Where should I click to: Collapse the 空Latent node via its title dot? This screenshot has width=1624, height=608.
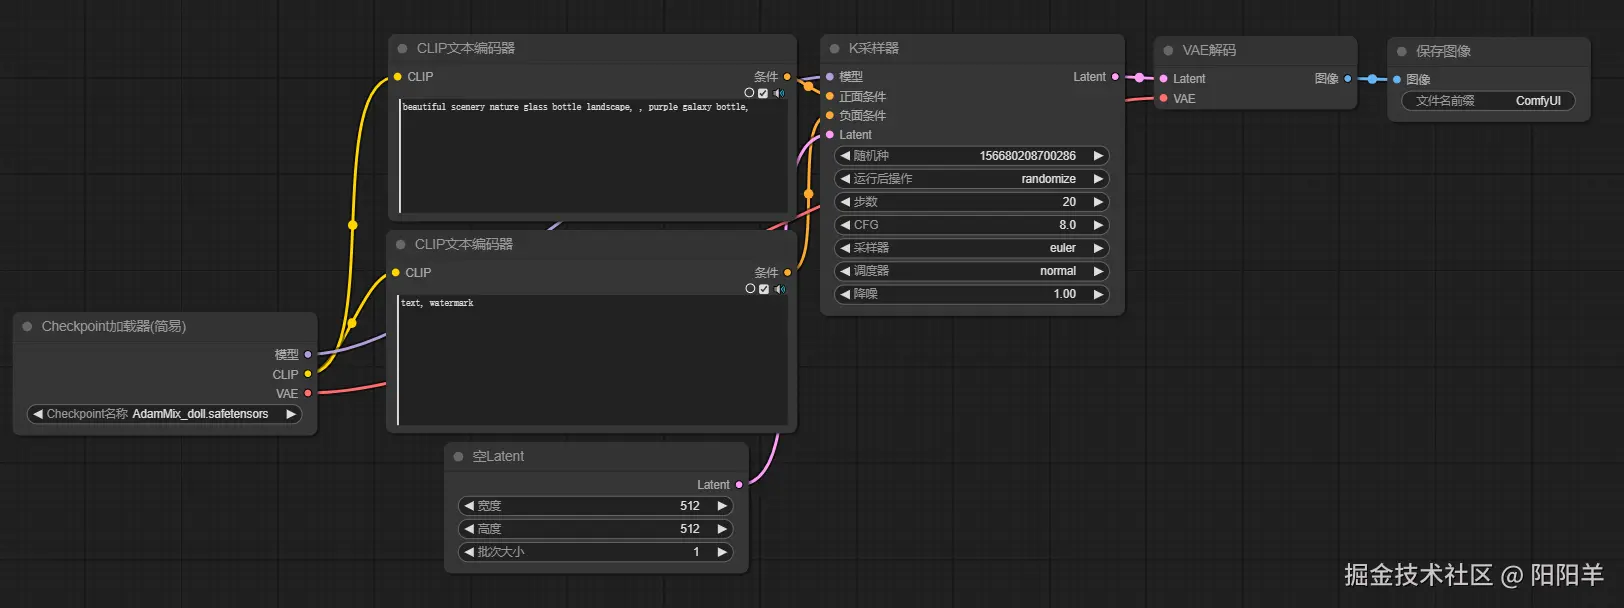point(458,456)
